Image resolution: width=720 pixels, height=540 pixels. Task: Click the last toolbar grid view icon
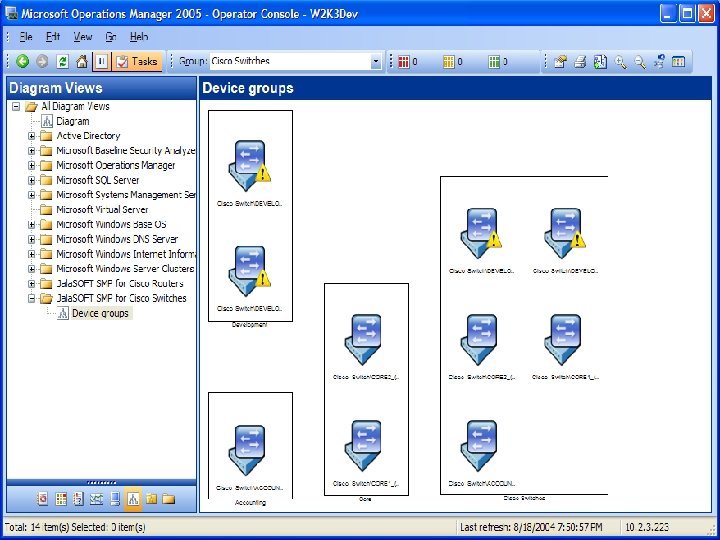tap(678, 62)
